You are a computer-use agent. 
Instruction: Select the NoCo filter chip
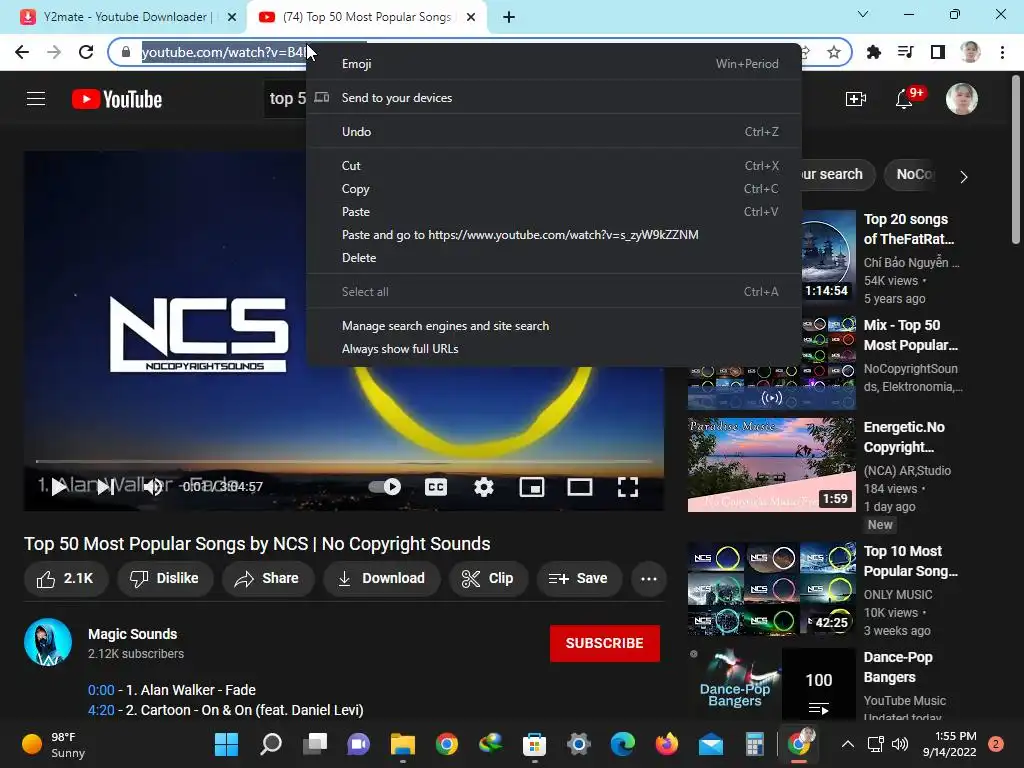(914, 174)
